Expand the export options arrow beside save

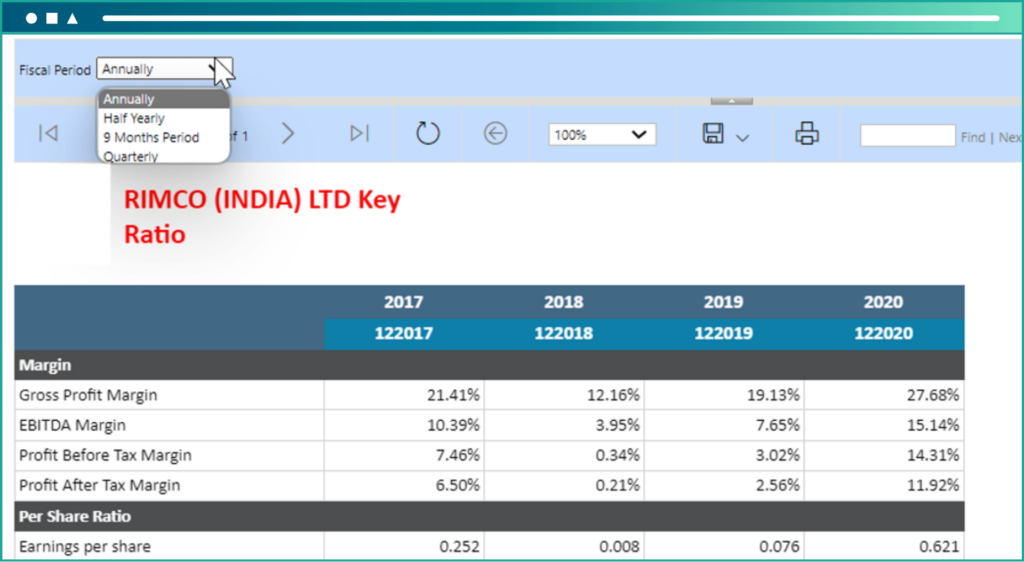point(742,137)
